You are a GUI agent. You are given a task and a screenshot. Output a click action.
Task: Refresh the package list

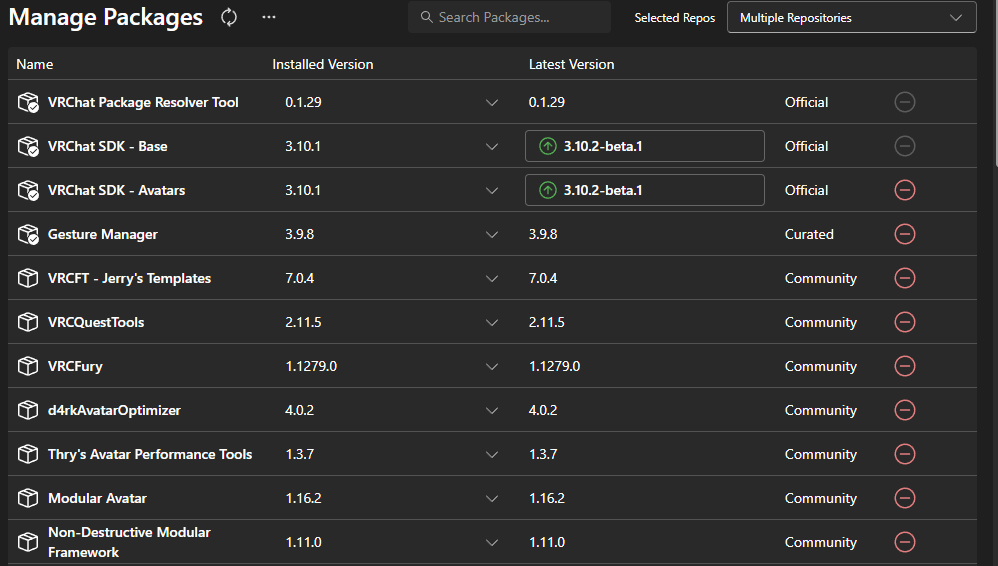pos(229,17)
